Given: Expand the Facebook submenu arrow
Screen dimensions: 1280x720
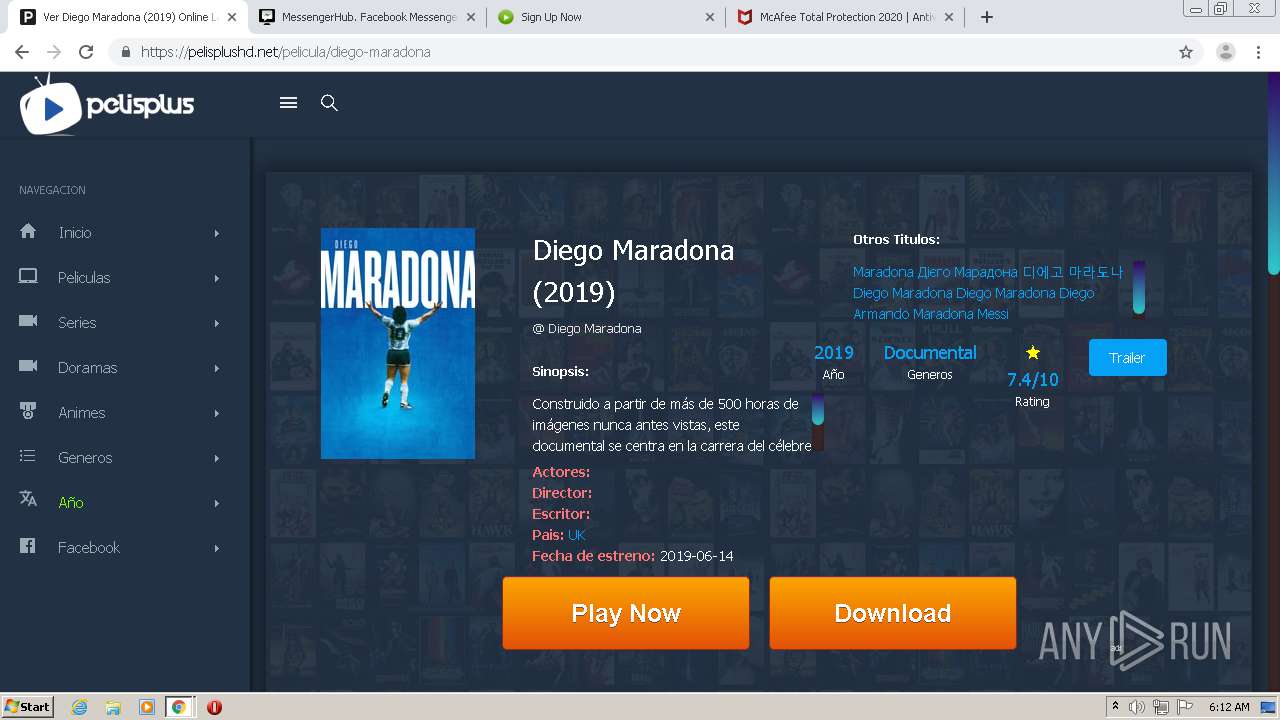Looking at the screenshot, I should coord(216,548).
